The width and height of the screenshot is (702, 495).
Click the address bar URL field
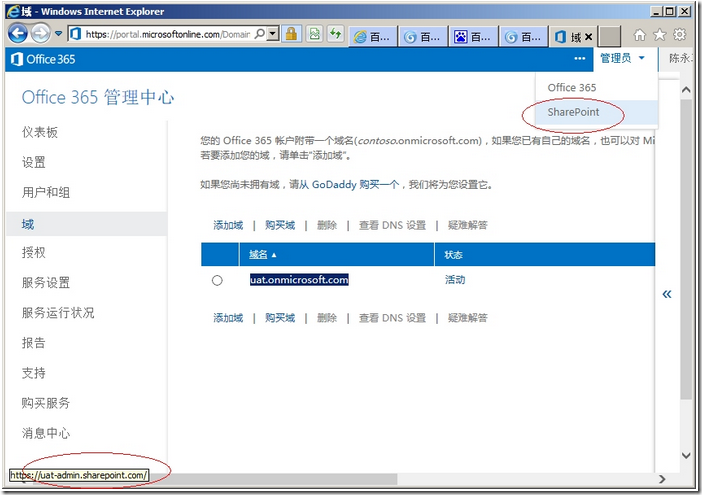(x=167, y=34)
